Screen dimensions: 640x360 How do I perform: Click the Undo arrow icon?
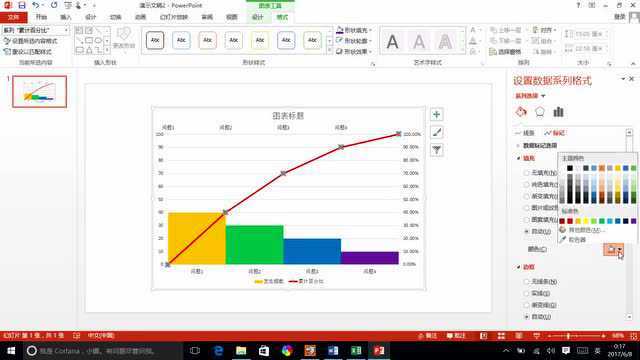(x=36, y=5)
